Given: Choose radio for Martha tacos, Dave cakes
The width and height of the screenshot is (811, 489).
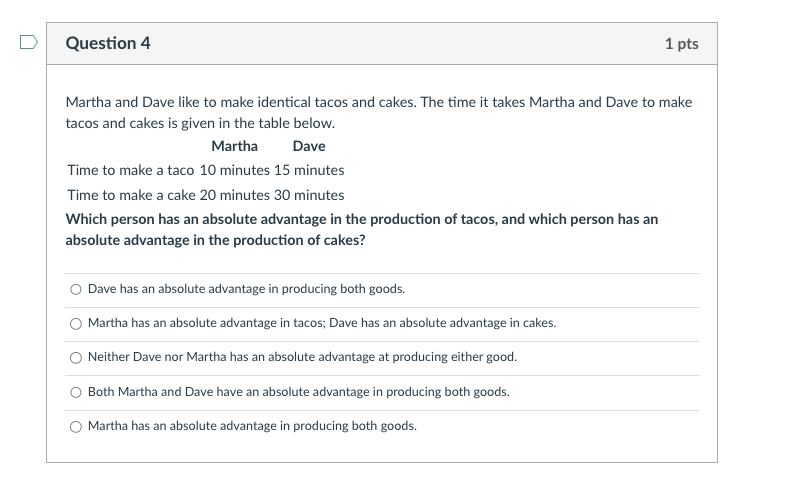Looking at the screenshot, I should point(76,323).
